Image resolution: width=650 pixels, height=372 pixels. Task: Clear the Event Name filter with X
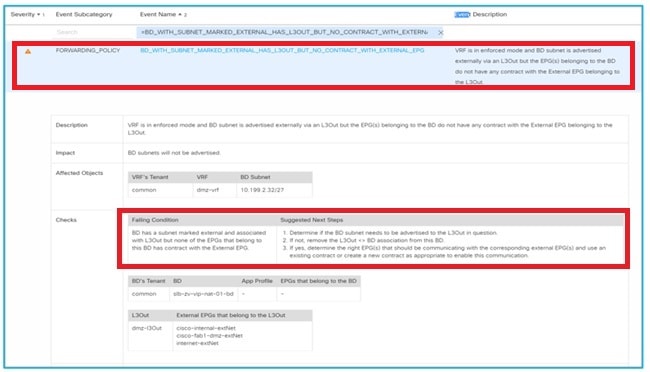[440, 32]
